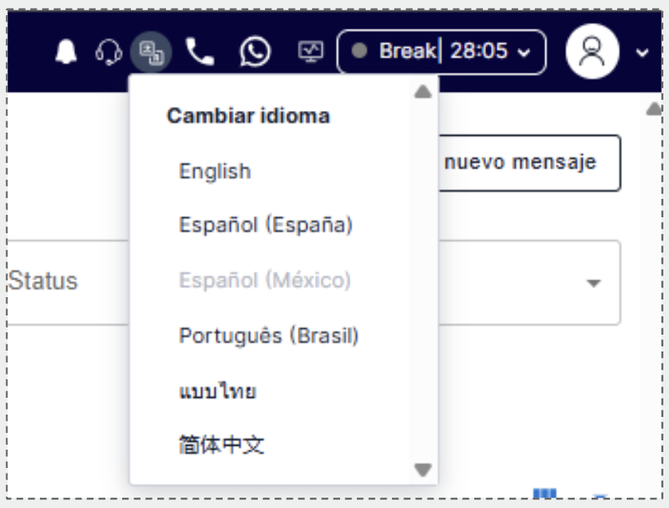Open the headset support icon
The height and width of the screenshot is (508, 669).
pos(108,52)
